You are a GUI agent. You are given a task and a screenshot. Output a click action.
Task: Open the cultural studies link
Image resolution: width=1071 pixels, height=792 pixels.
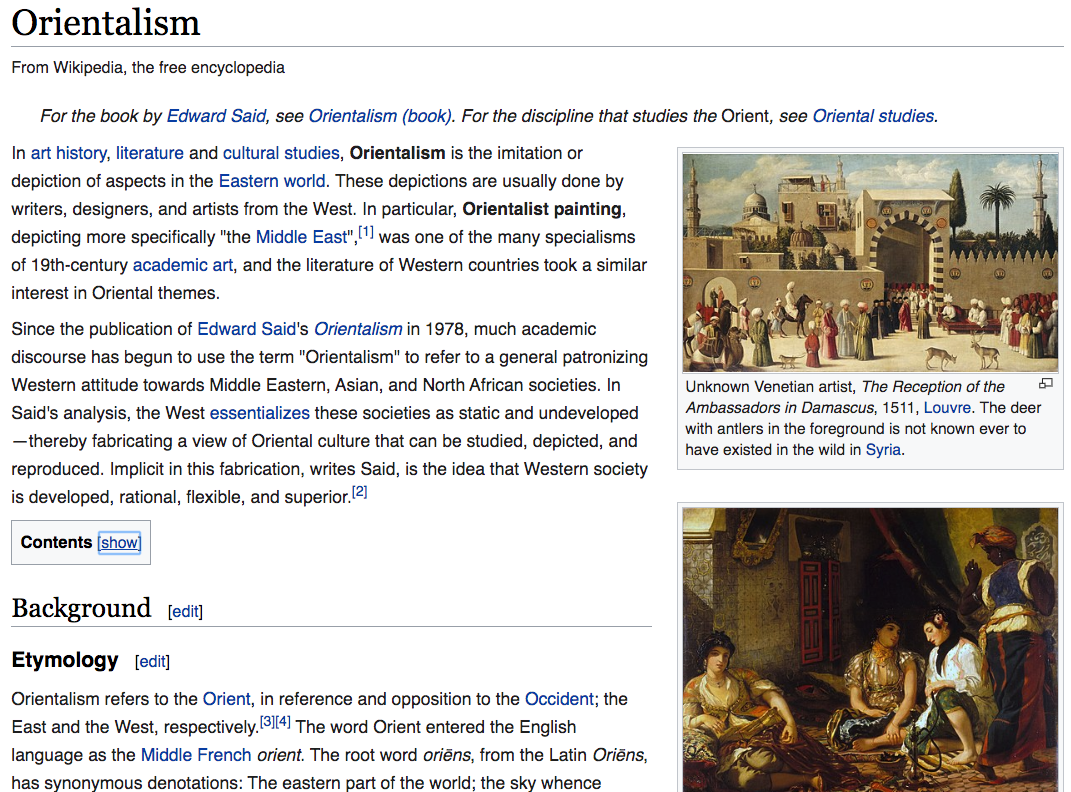point(280,153)
